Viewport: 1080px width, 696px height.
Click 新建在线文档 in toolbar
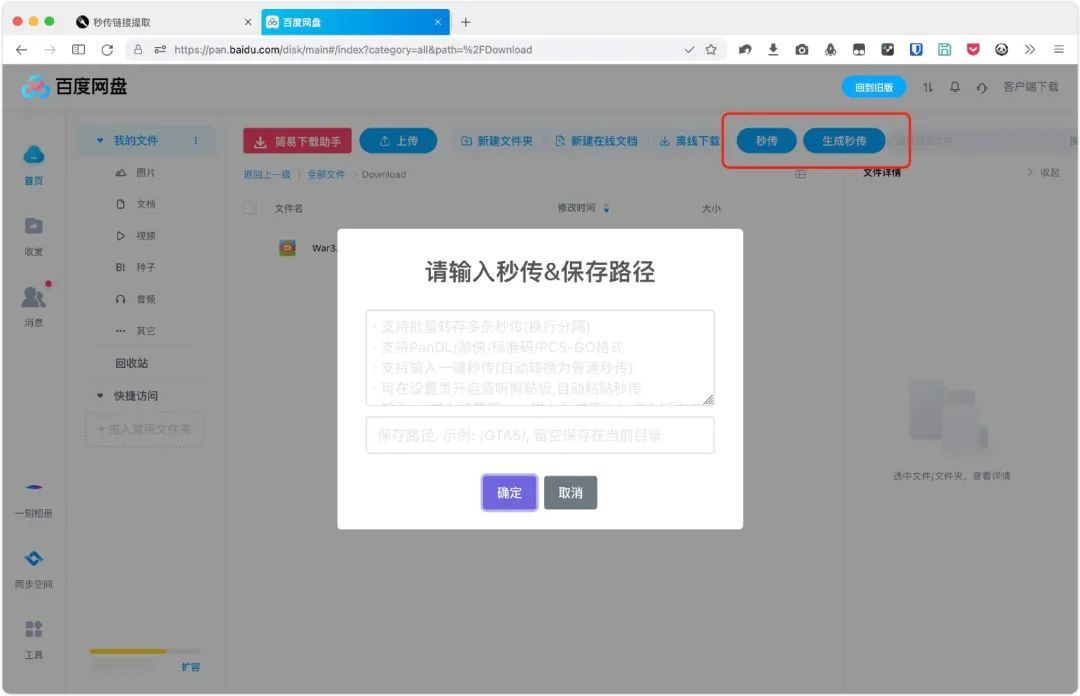pos(596,141)
